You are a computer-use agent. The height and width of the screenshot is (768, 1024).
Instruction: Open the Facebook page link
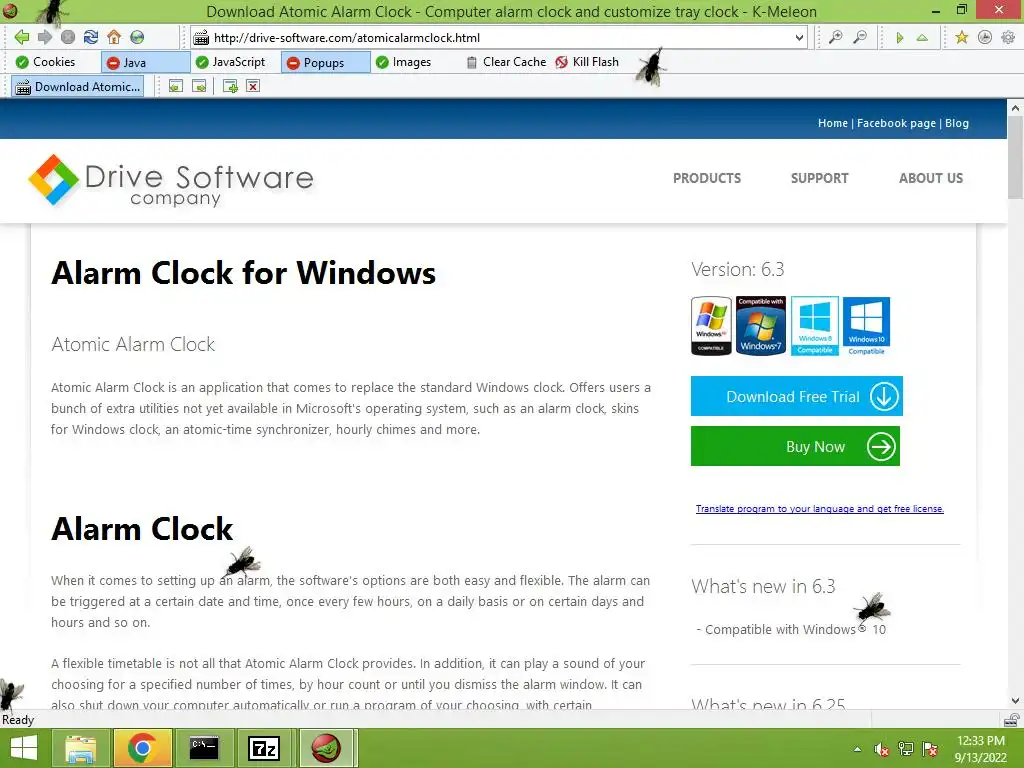(x=896, y=123)
